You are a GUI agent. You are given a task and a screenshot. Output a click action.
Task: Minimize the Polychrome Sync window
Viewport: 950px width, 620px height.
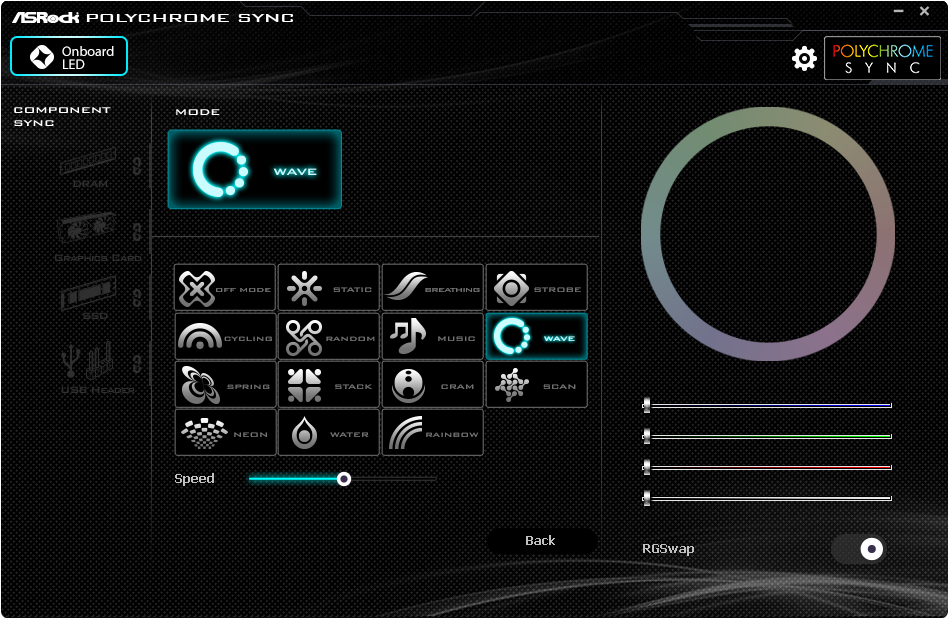pos(899,11)
